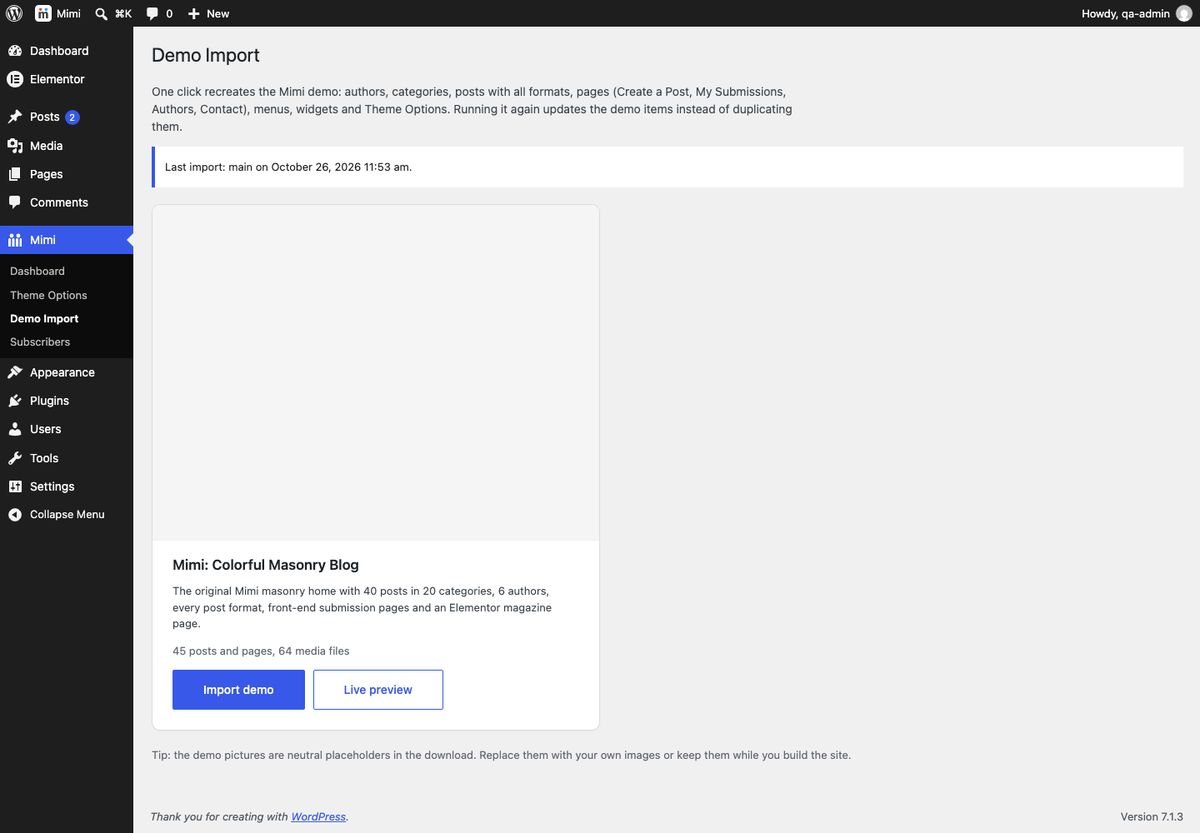
Task: Open the Posts menu label
Action: point(45,117)
